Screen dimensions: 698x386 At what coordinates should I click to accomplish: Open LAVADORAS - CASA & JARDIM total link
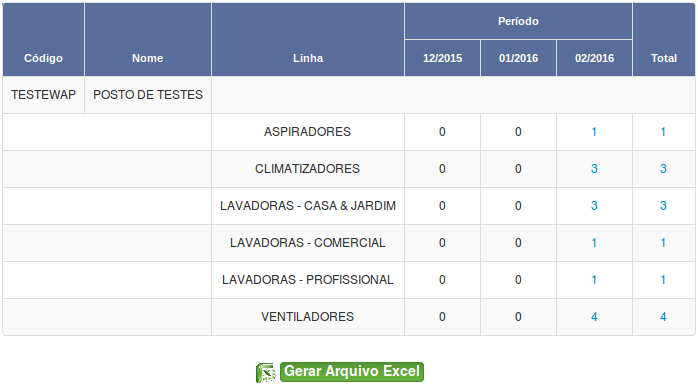[663, 206]
